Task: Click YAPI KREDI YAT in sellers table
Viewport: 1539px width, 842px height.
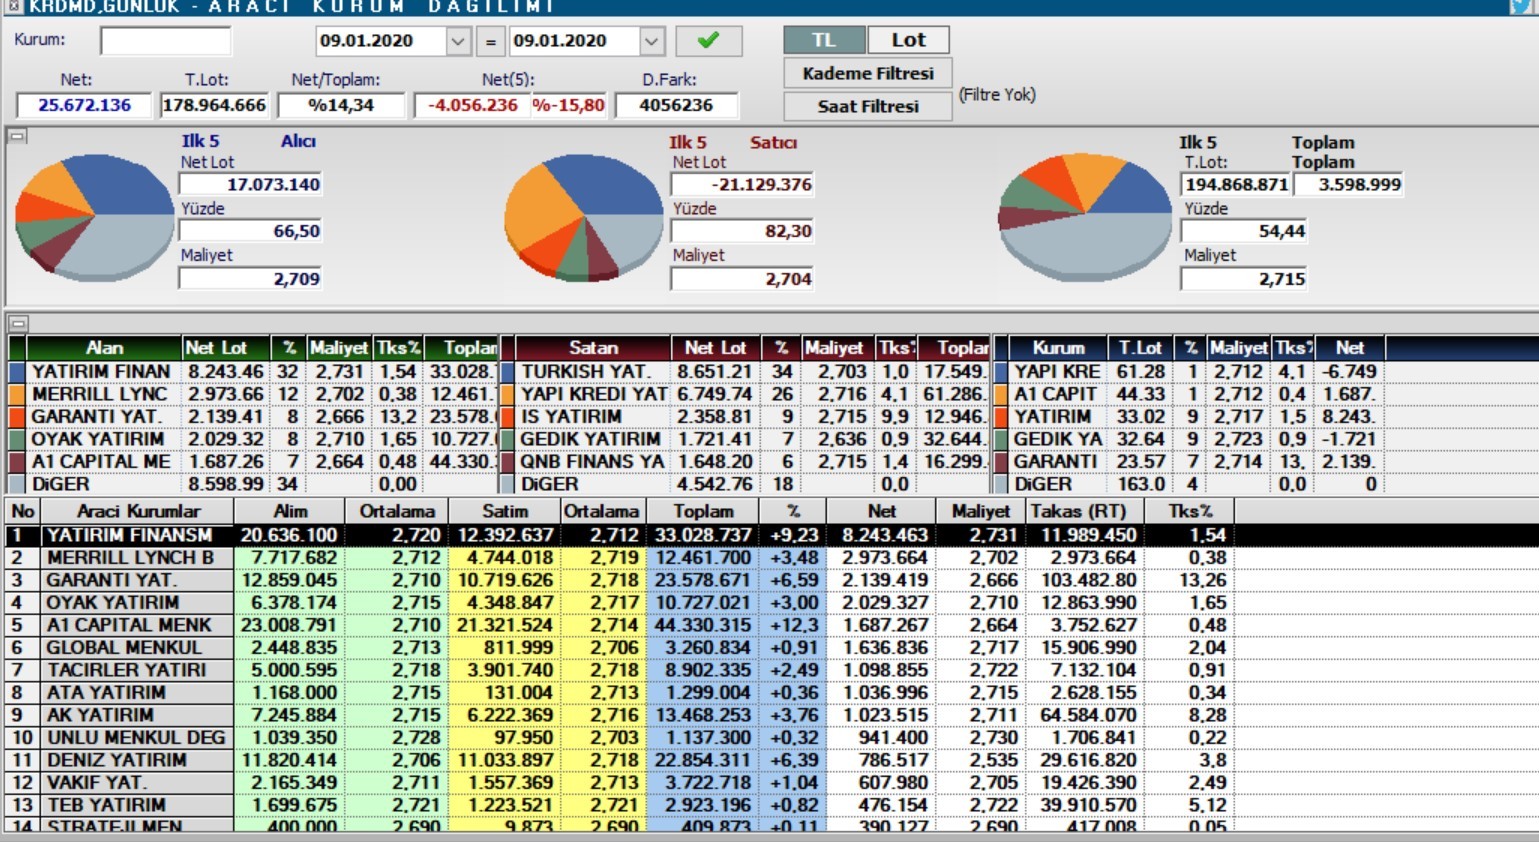Action: pyautogui.click(x=594, y=394)
